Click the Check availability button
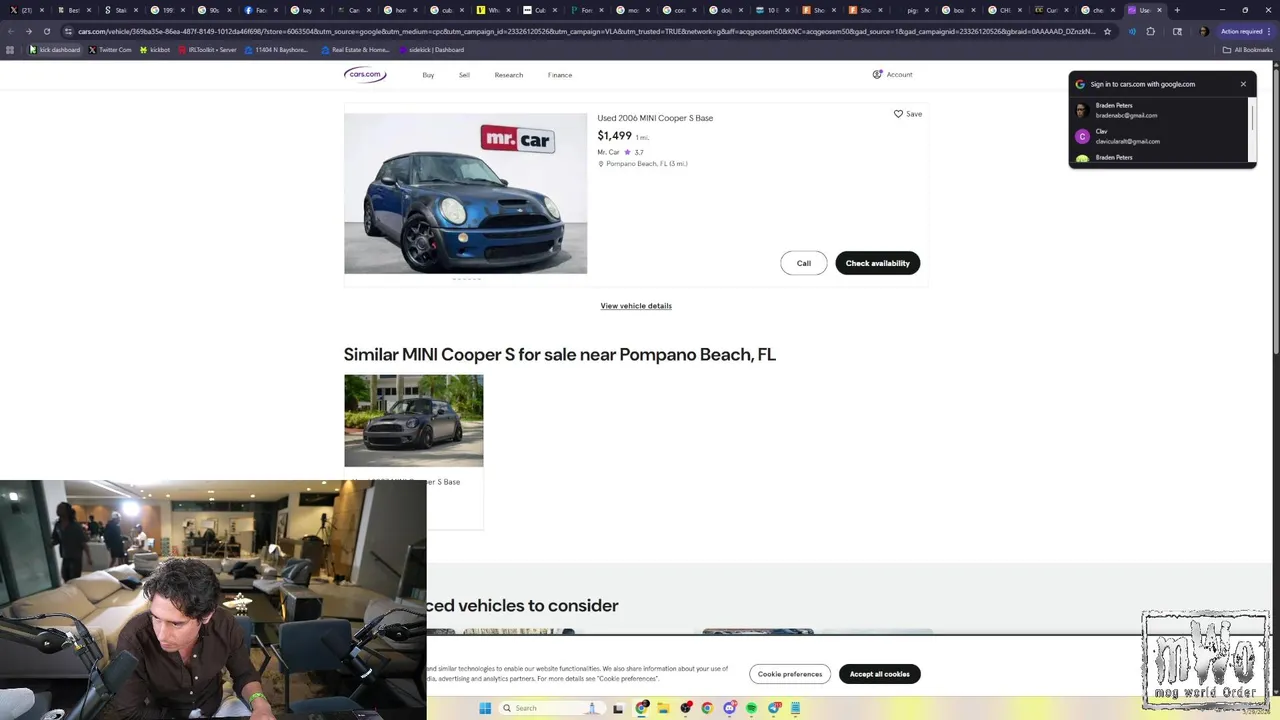The image size is (1280, 720). click(x=878, y=263)
